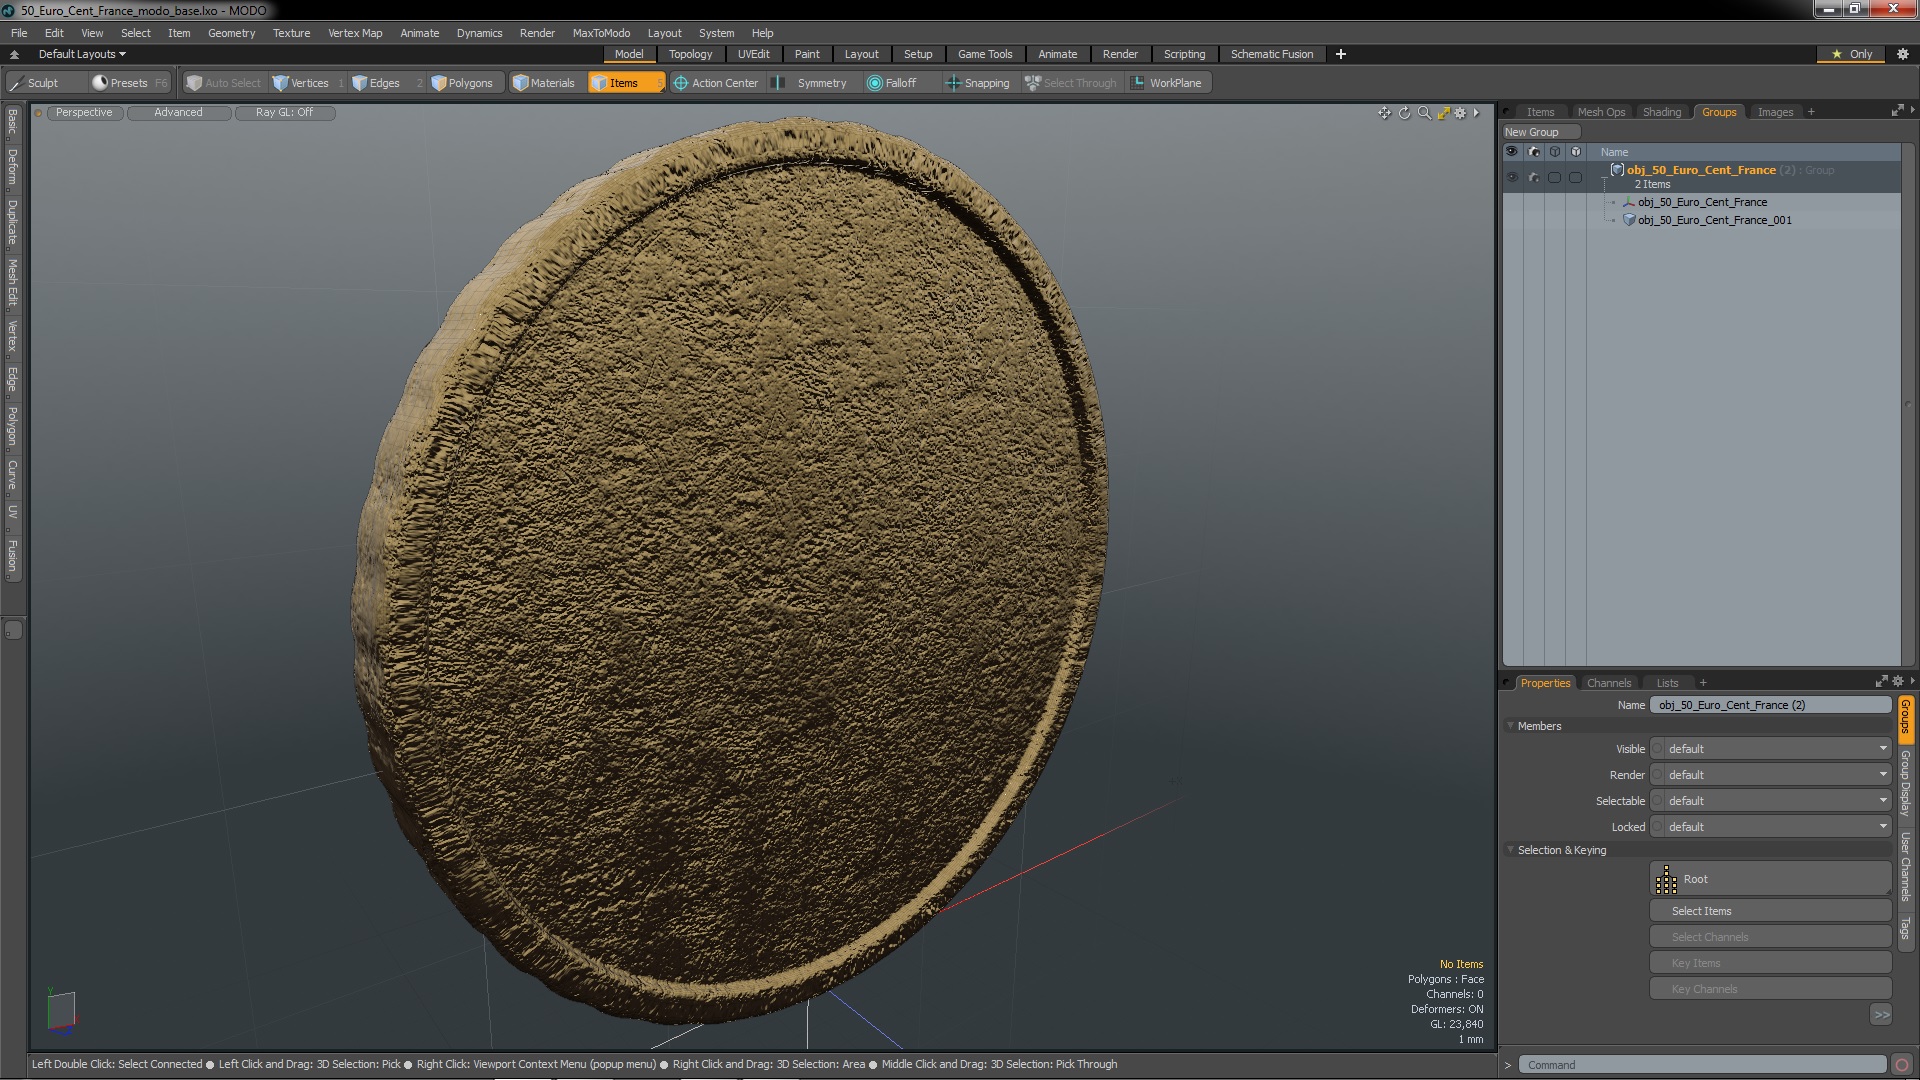Open the Items tab in right panel
Screen dimensions: 1920x1080
[1540, 112]
